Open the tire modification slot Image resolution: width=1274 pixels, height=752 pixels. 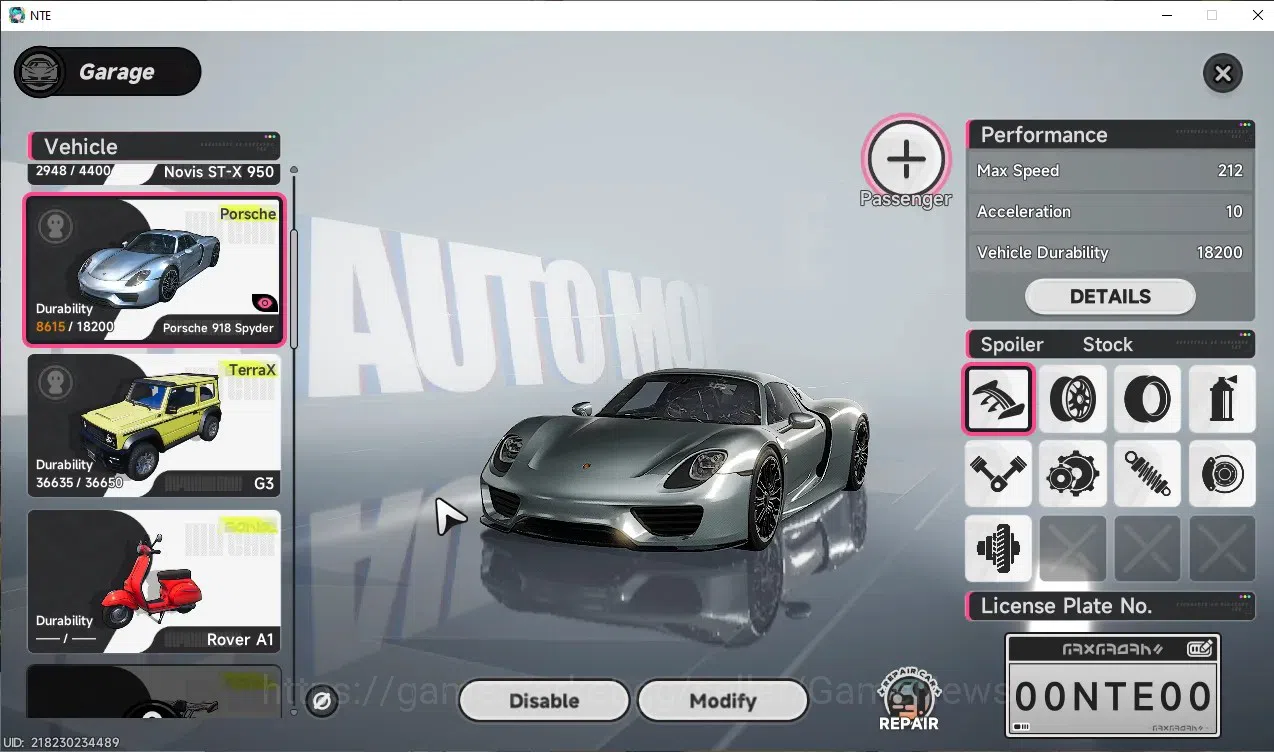pos(1147,399)
